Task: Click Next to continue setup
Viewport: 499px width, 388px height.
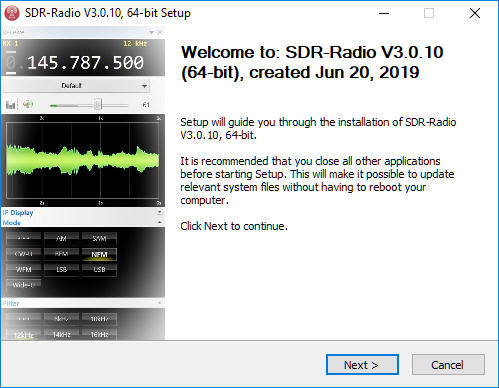Action: point(362,365)
